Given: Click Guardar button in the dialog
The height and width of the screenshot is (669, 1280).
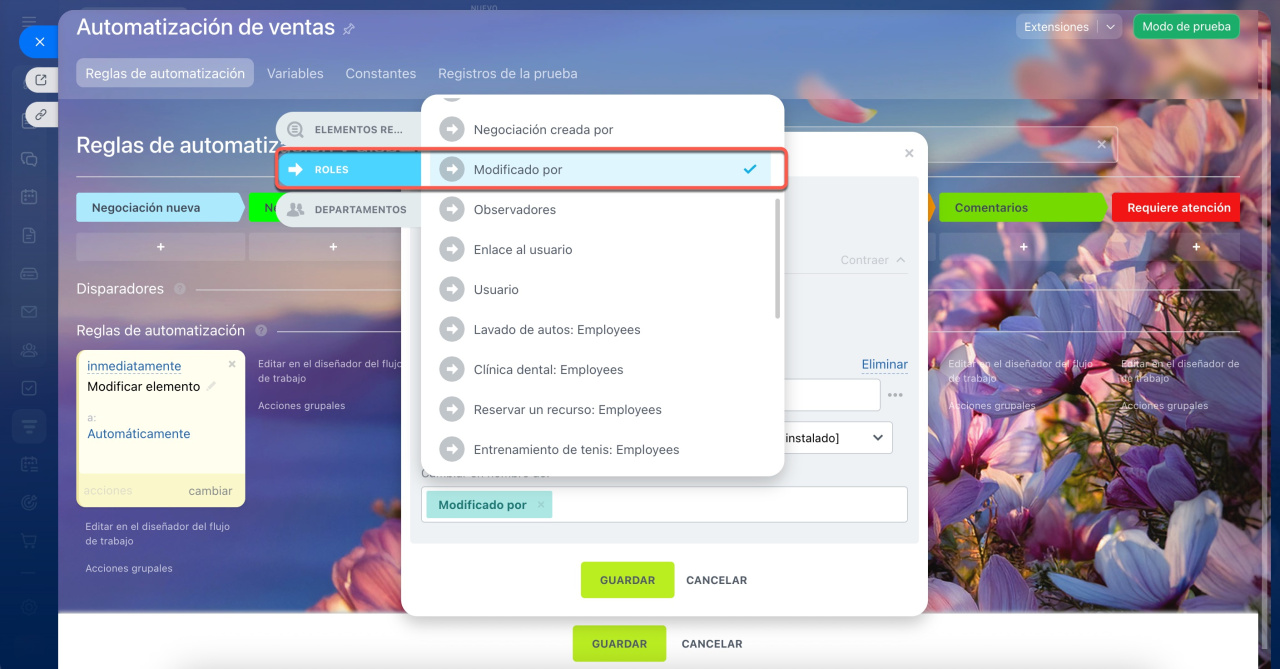Looking at the screenshot, I should (627, 580).
